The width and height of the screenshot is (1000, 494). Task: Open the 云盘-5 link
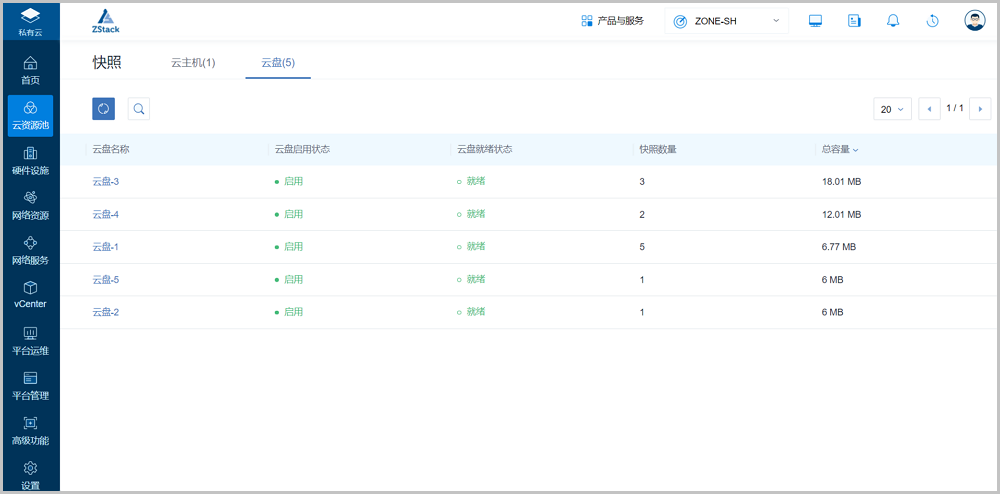(106, 279)
